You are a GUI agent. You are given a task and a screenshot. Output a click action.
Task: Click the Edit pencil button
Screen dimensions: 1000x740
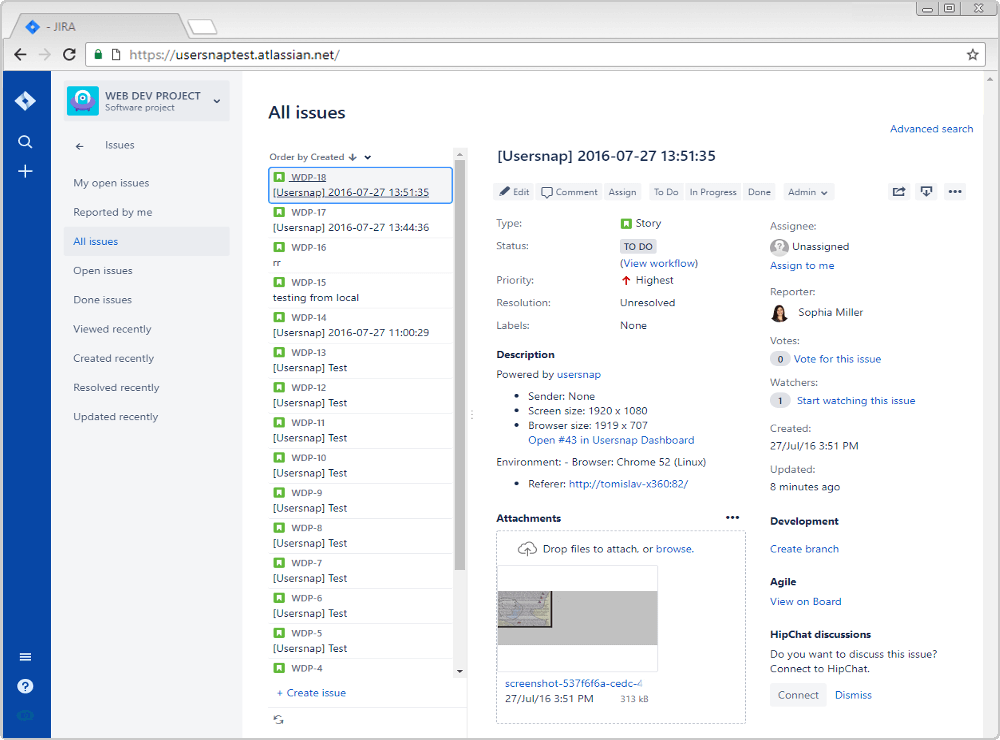pos(514,192)
